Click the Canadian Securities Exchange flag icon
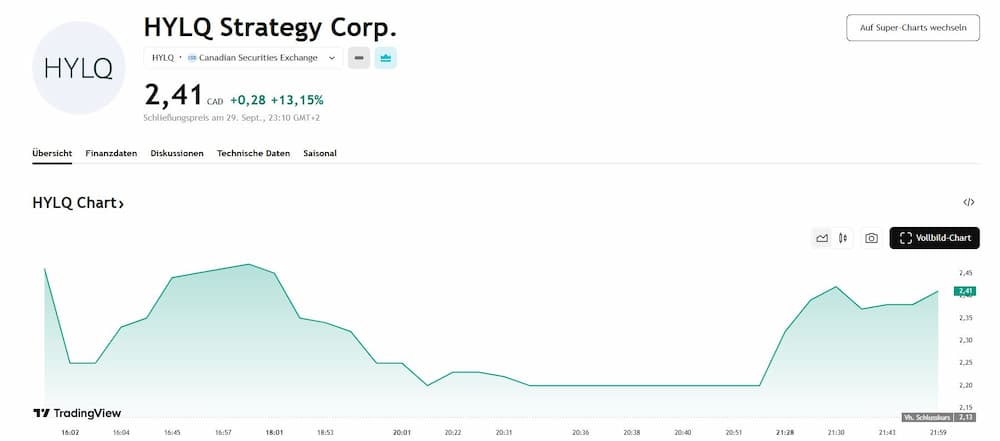 [x=192, y=58]
